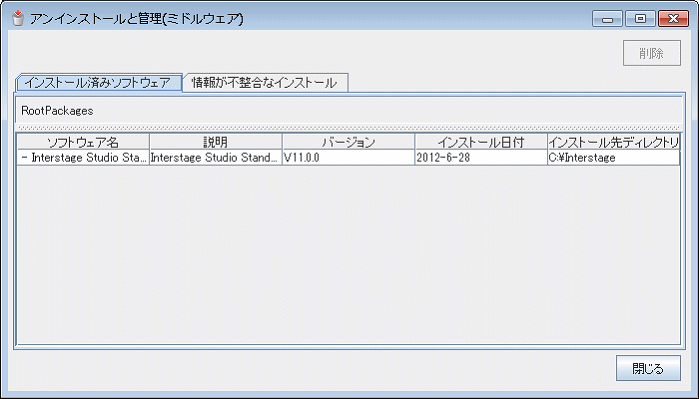
Task: Select the V11.0.0 version cell
Action: pos(348,158)
